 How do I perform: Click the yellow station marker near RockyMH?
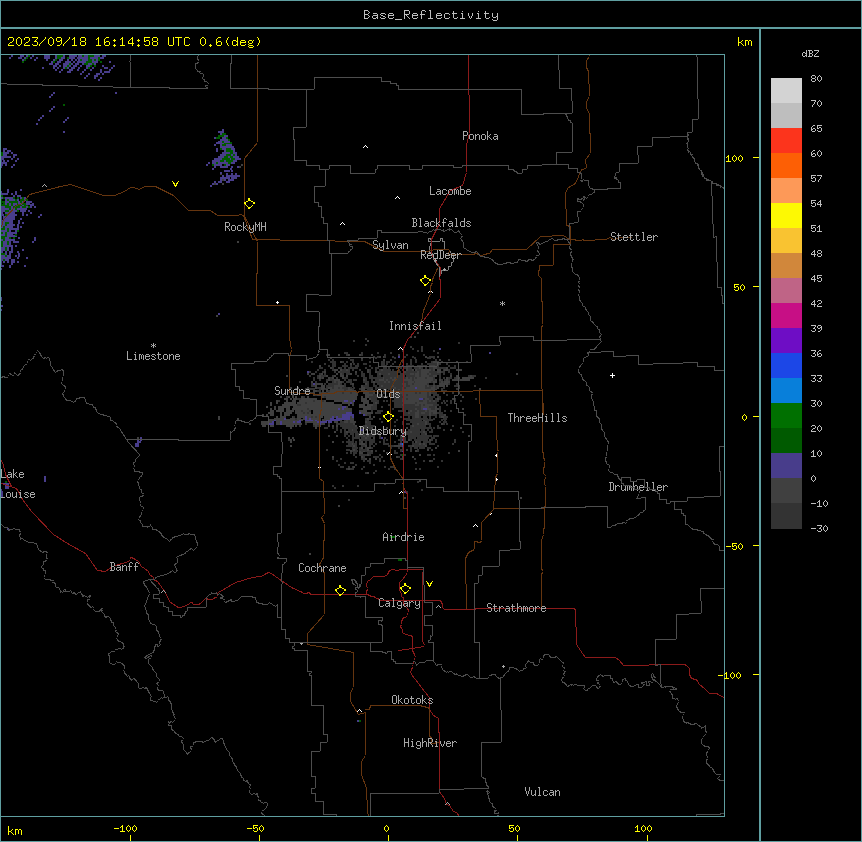click(x=250, y=204)
